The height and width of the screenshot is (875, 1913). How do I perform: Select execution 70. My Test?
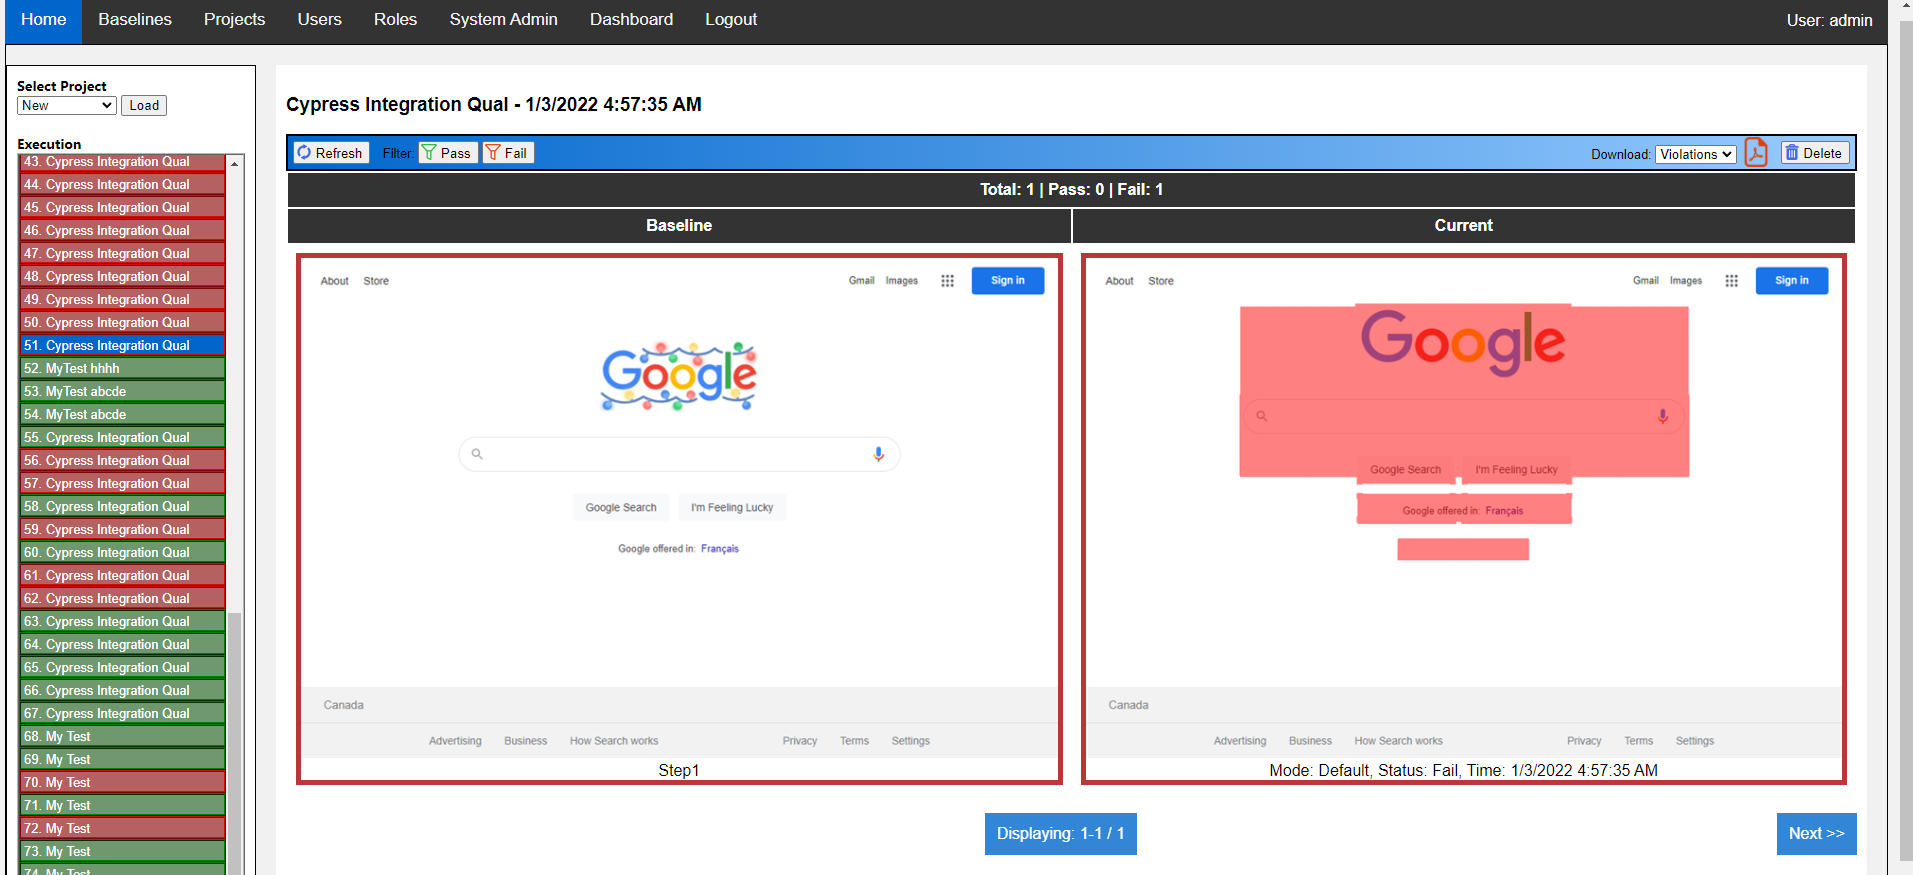coord(122,783)
